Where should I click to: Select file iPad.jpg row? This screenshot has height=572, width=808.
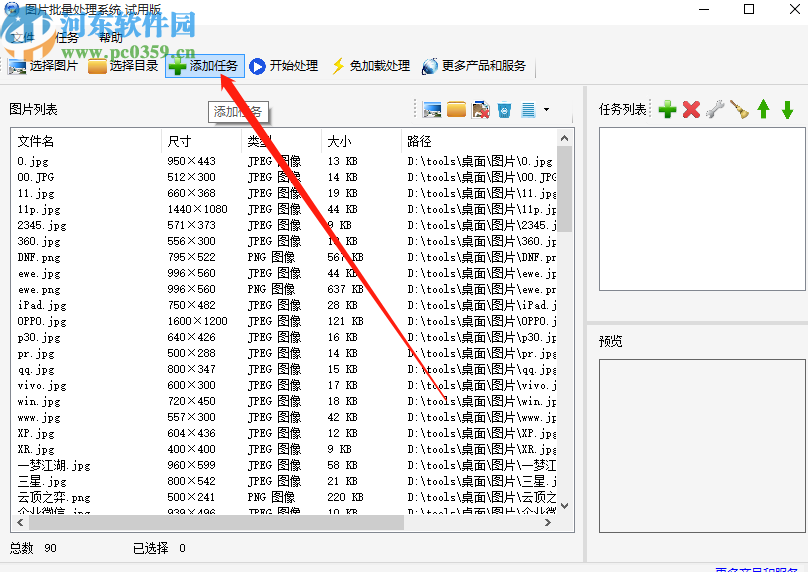(284, 305)
